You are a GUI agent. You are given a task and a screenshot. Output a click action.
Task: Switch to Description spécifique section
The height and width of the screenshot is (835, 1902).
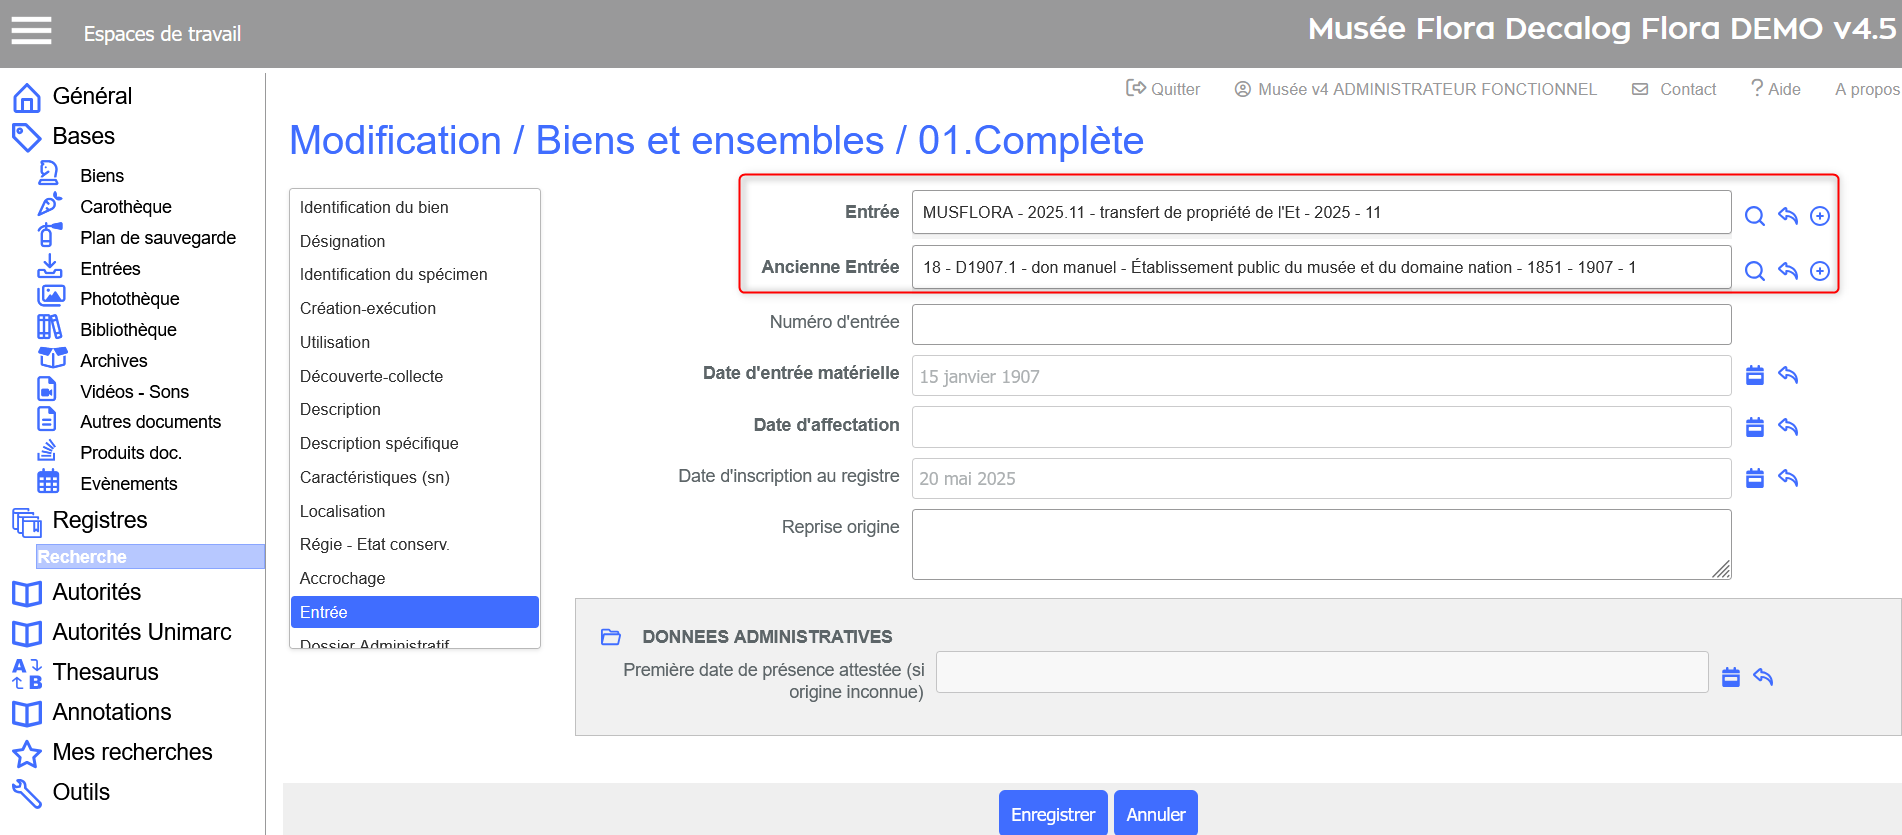tap(379, 443)
